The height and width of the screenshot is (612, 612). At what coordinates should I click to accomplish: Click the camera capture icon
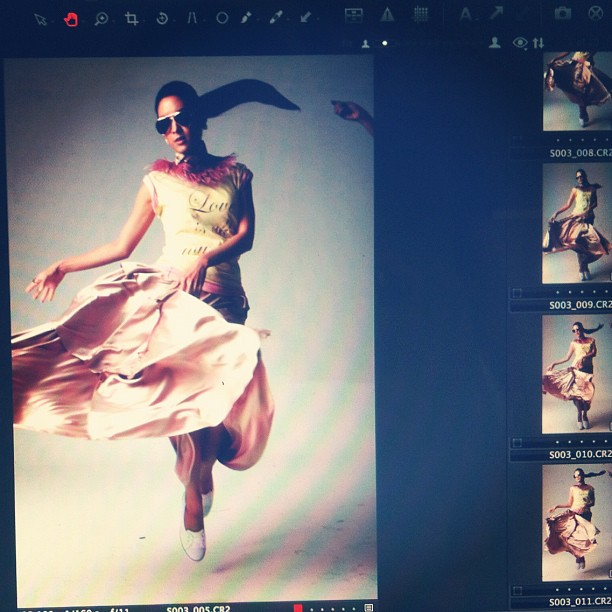pos(562,13)
